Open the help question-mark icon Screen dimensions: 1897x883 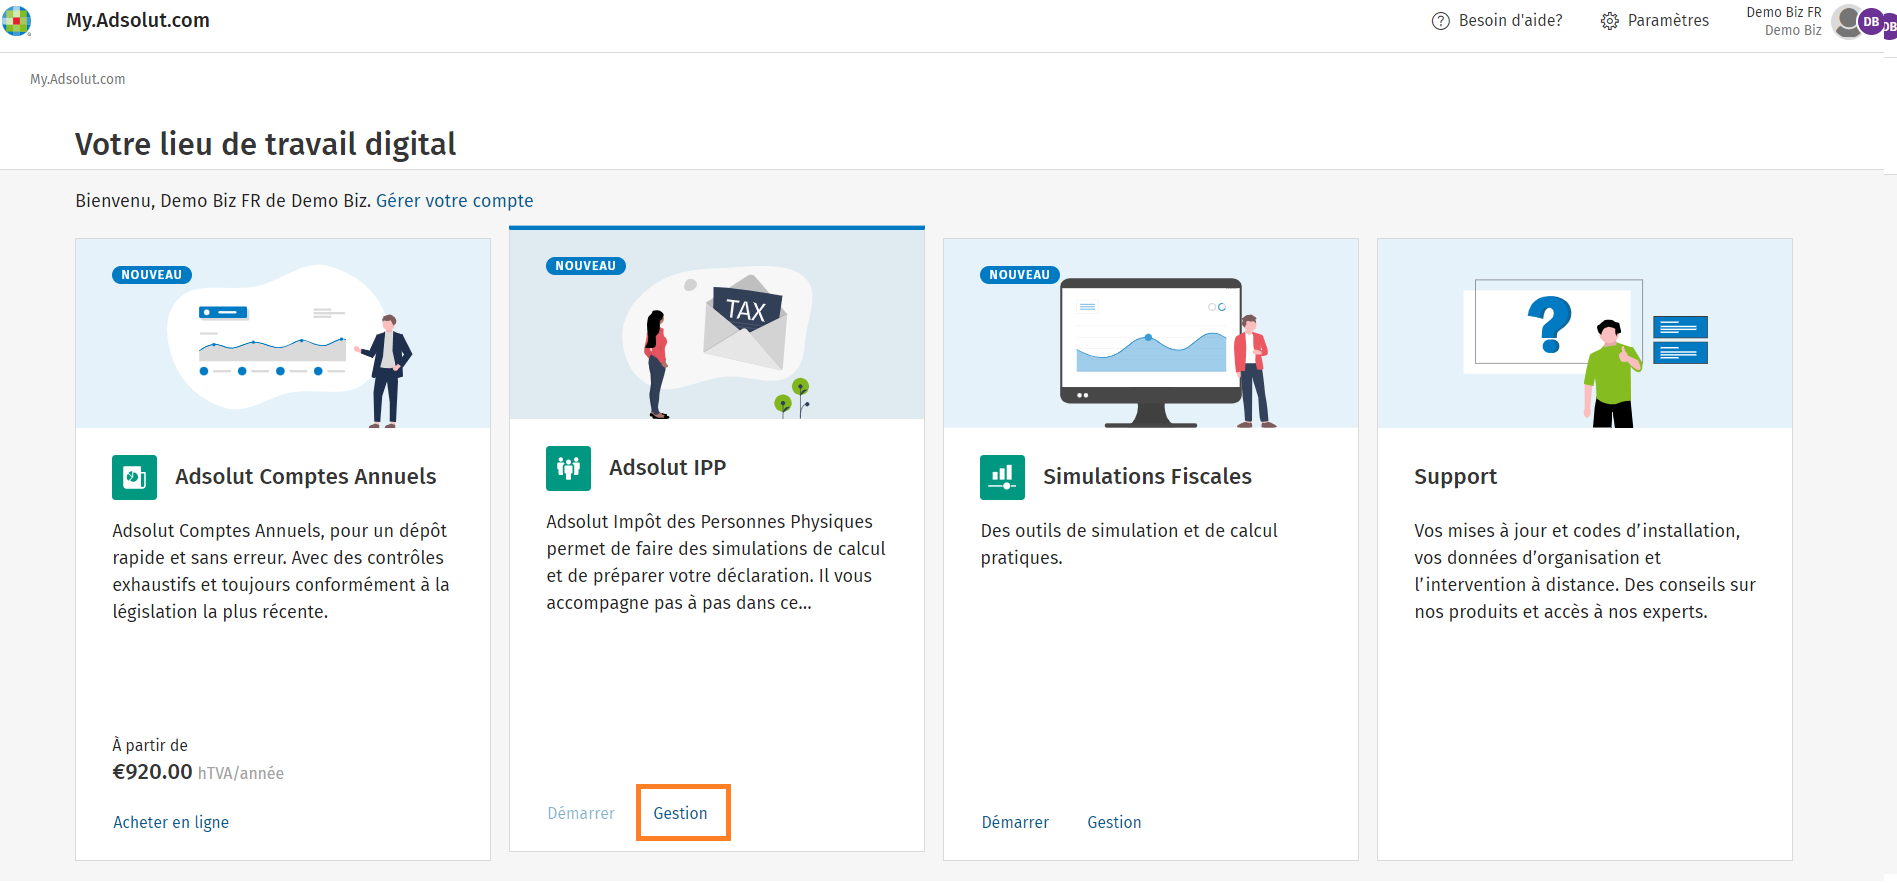[1440, 21]
